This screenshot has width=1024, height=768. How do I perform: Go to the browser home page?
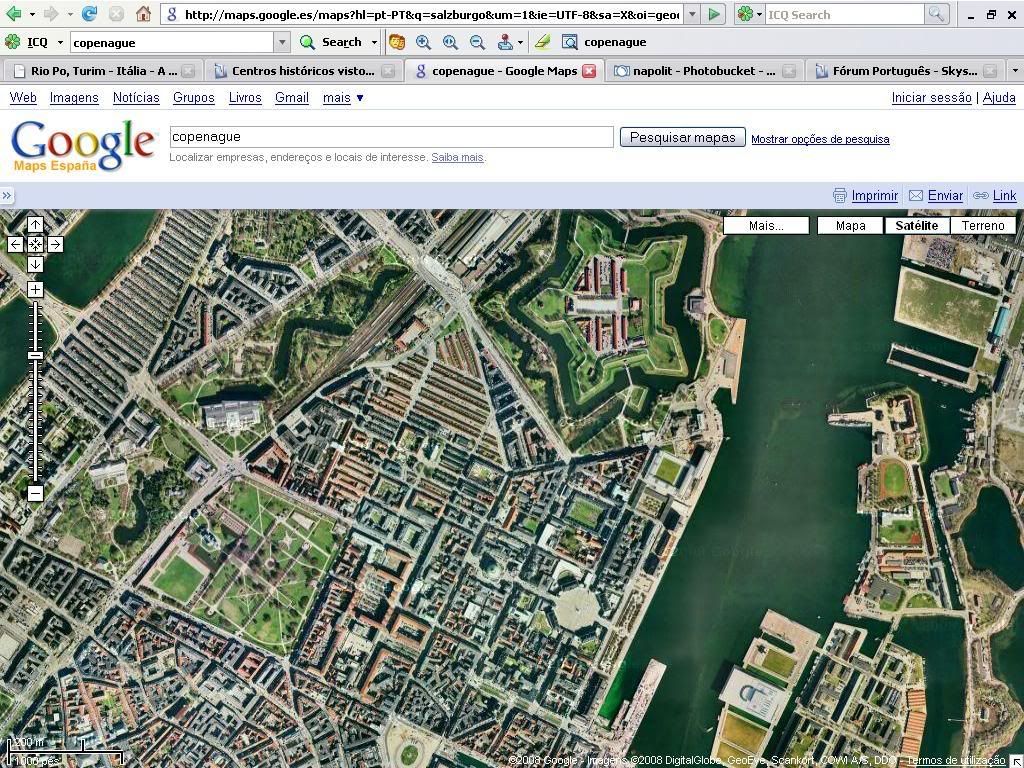[143, 14]
